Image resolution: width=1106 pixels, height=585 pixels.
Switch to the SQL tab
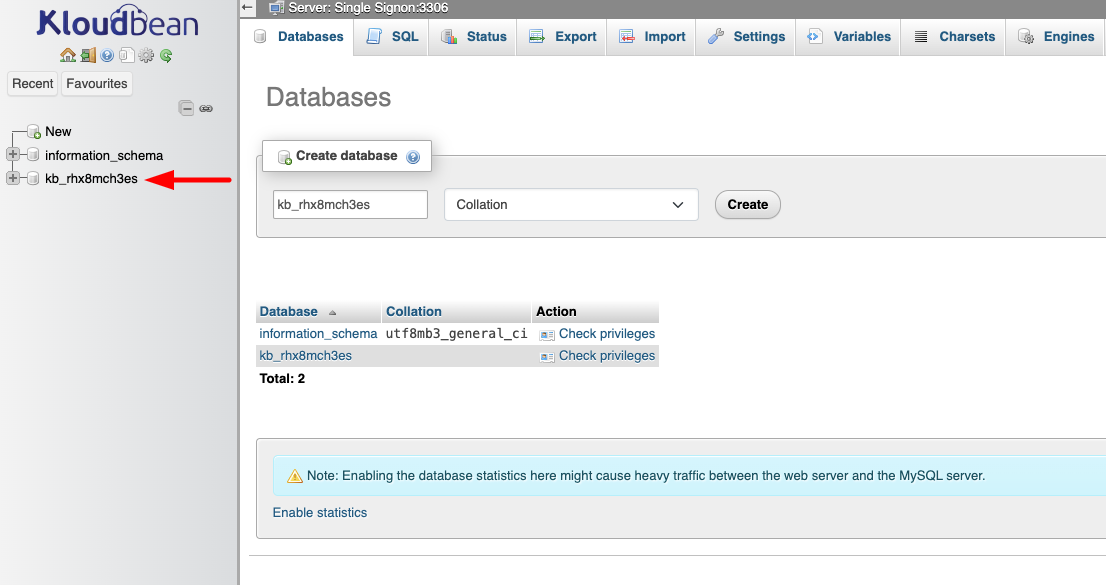click(x=401, y=35)
